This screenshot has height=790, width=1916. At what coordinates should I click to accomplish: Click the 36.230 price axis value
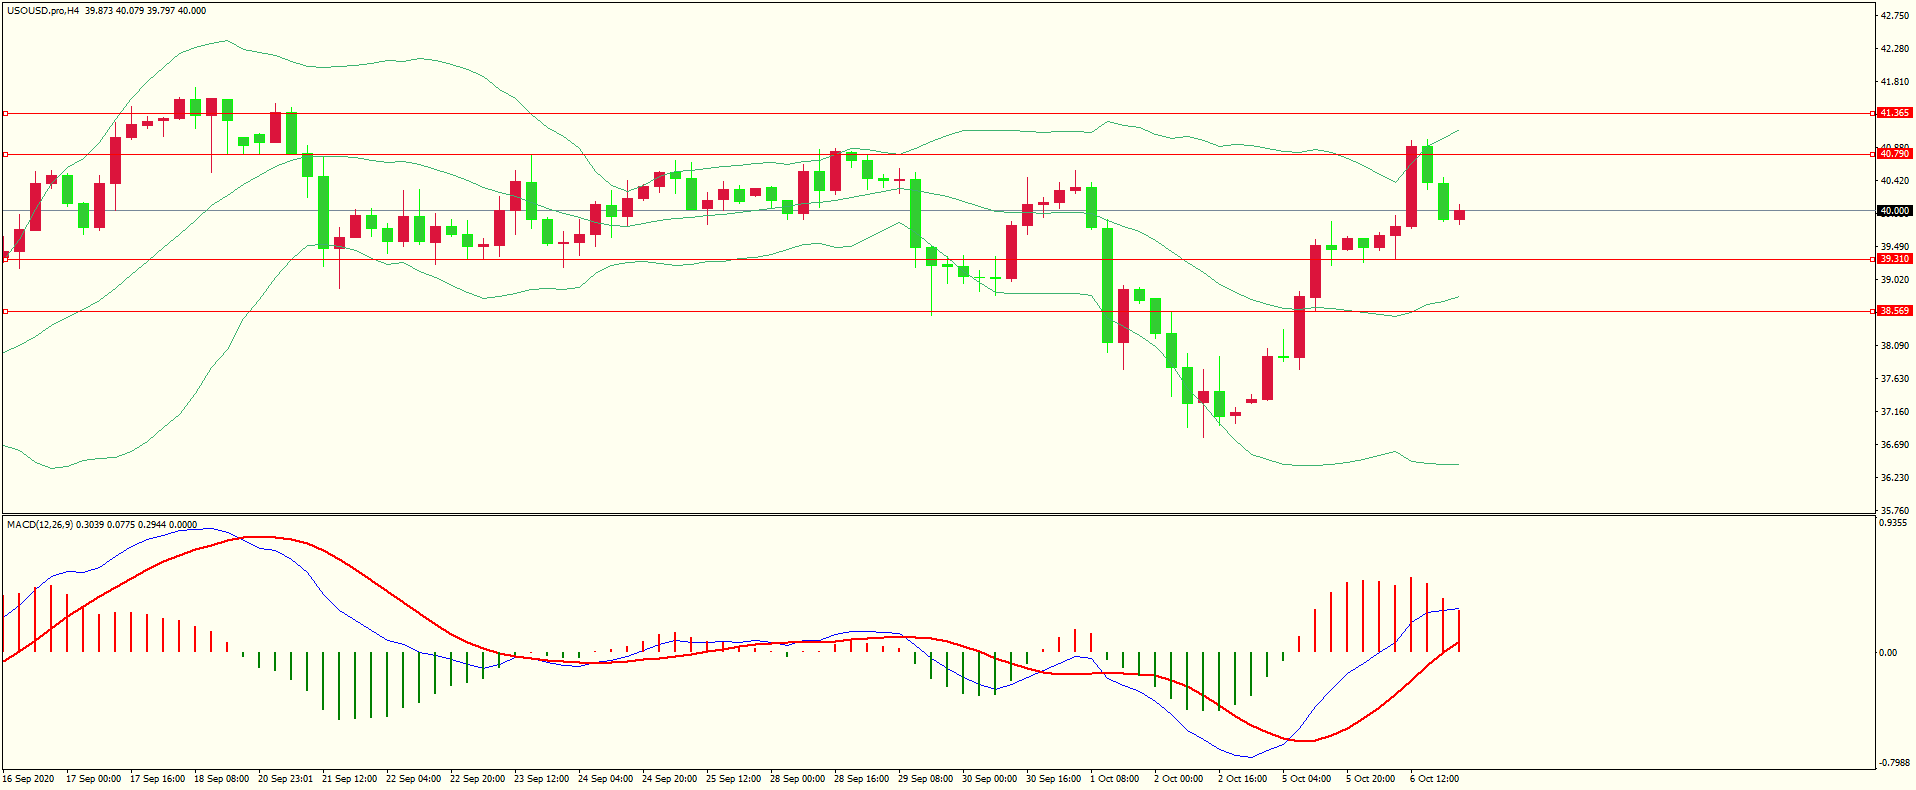point(1895,478)
